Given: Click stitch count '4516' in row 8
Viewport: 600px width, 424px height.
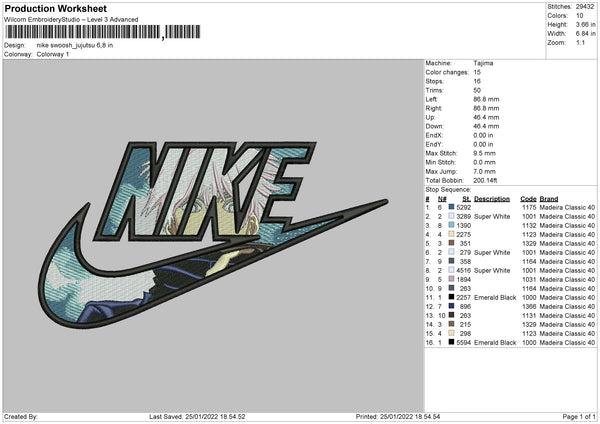Looking at the screenshot, I should tap(464, 270).
